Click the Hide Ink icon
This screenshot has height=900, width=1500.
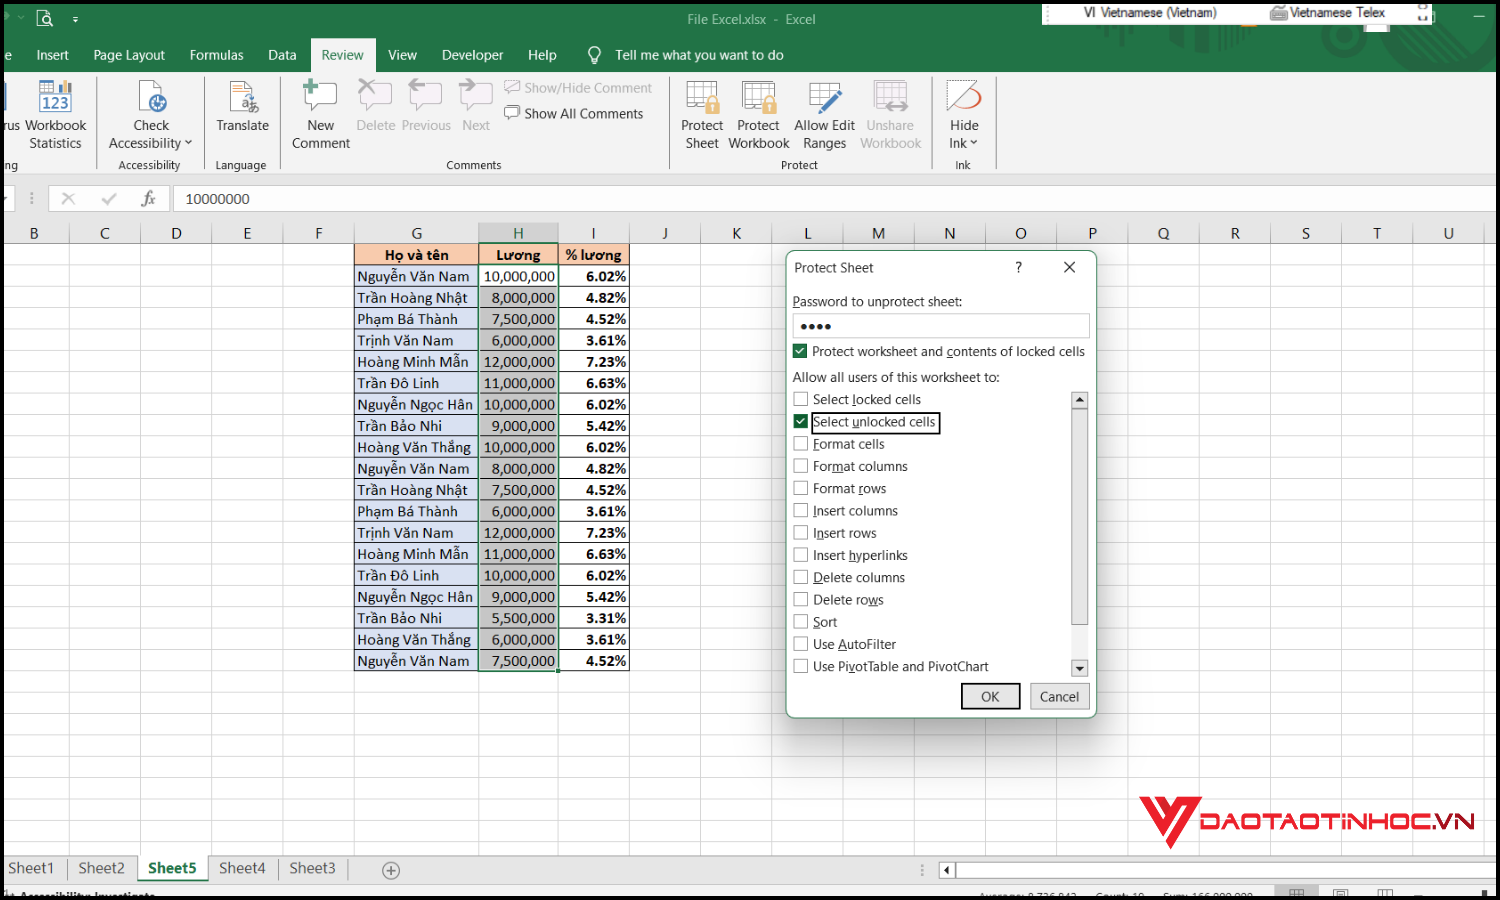(x=964, y=96)
